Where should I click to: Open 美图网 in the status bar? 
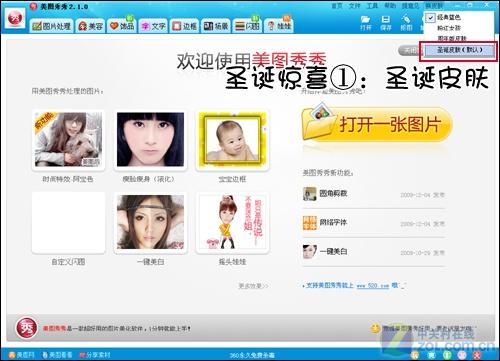[x=22, y=355]
